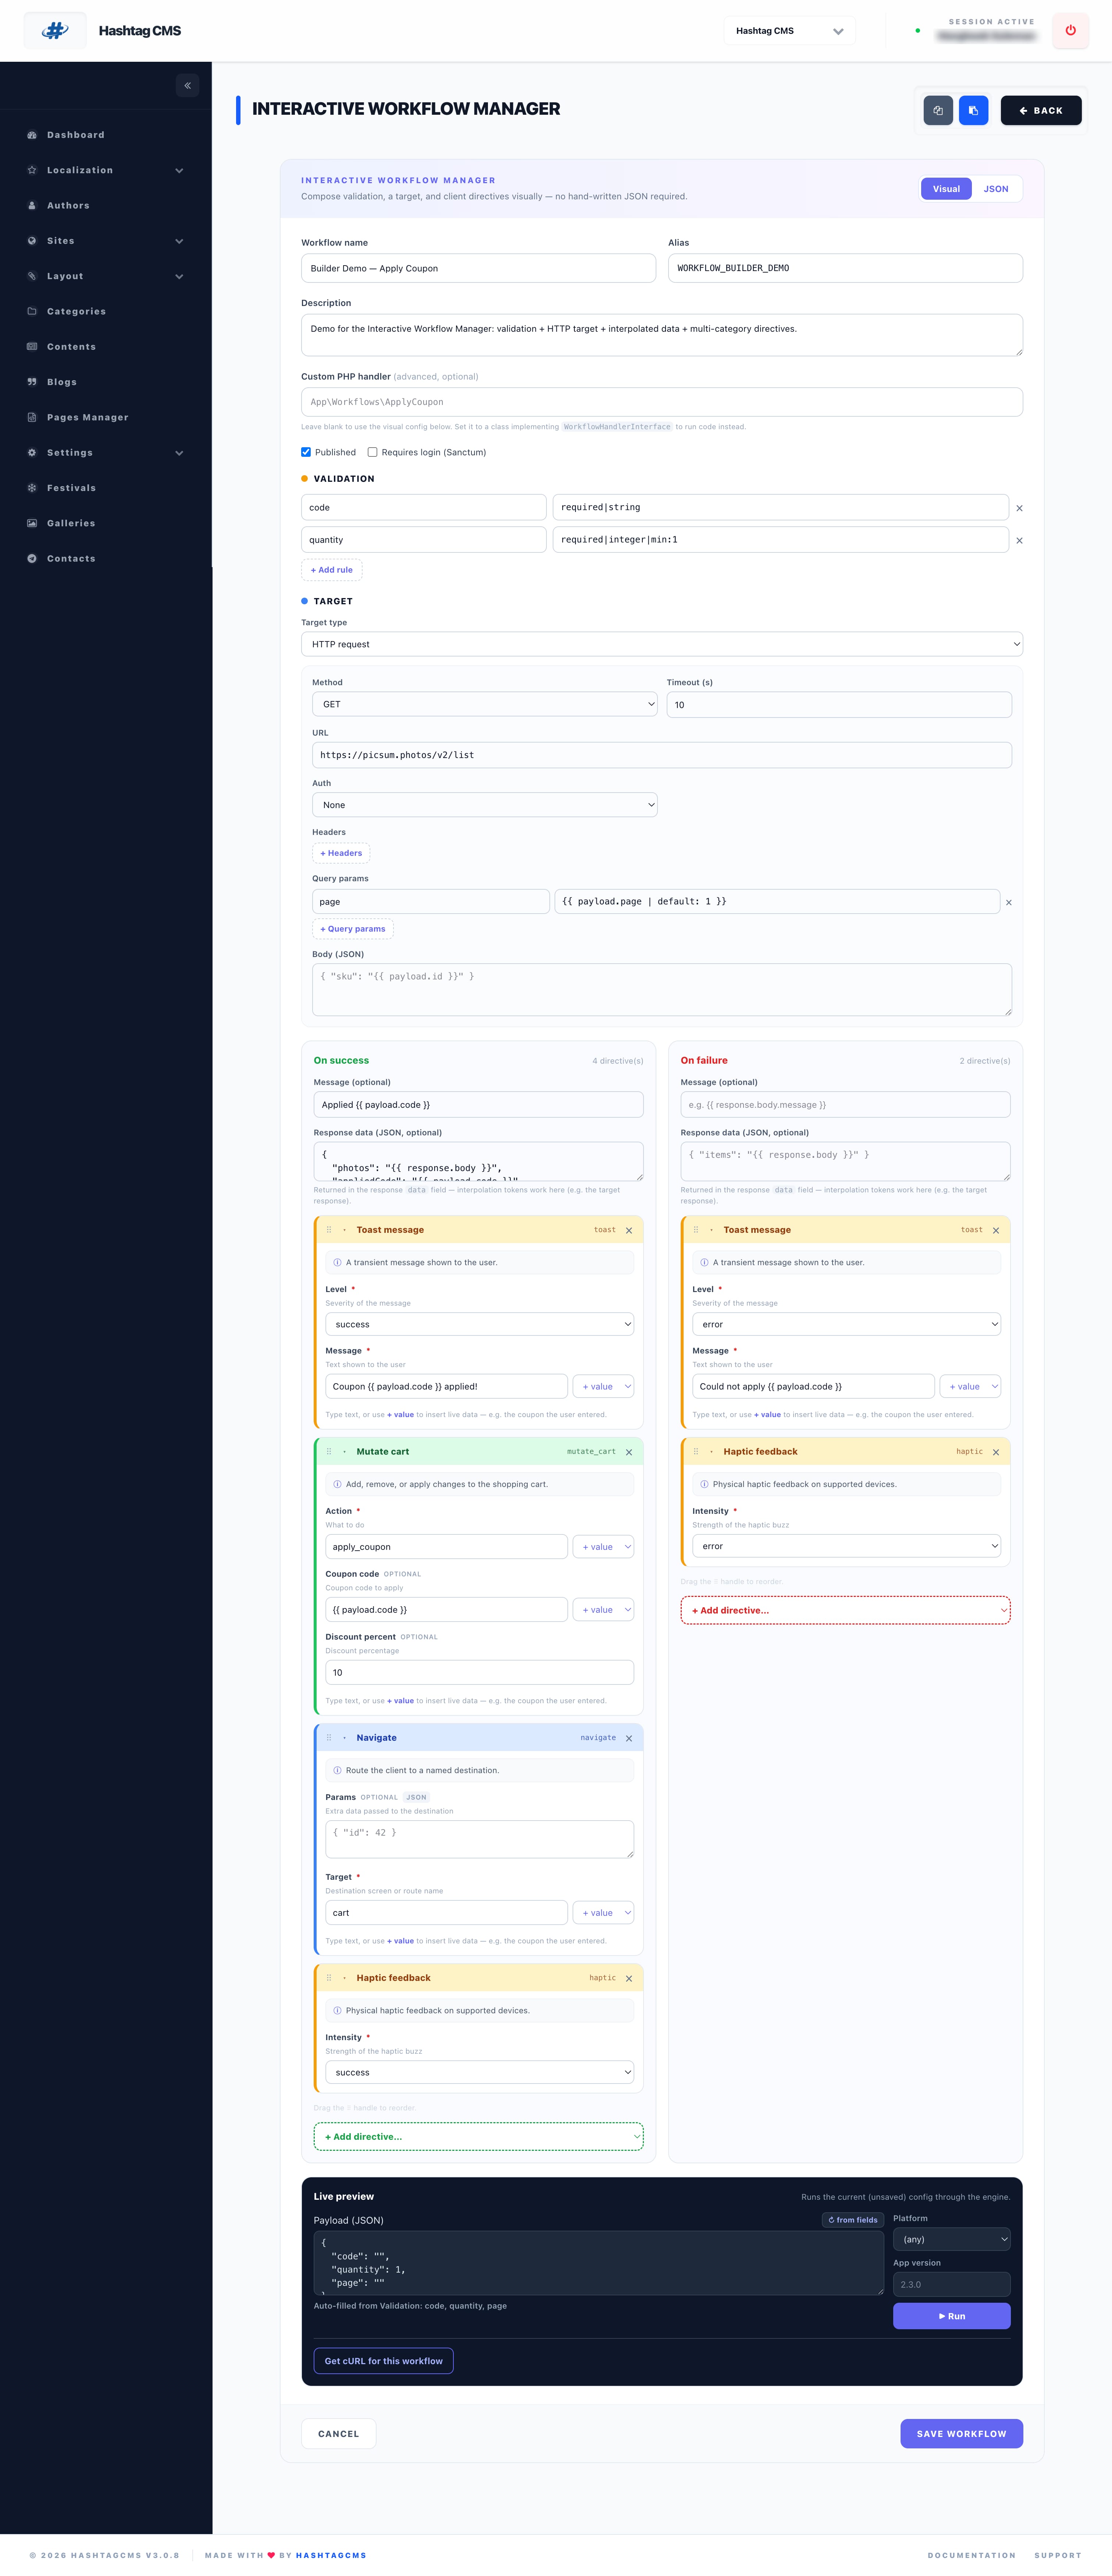1112x2576 pixels.
Task: Click the Hashtag CMS logo icon
Action: pos(55,31)
